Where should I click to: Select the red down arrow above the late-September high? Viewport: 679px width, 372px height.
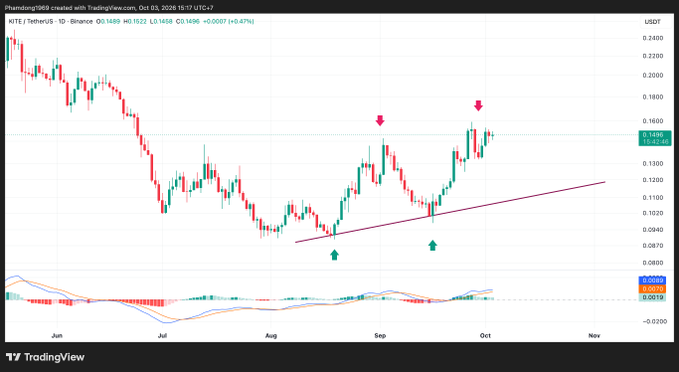pos(478,105)
